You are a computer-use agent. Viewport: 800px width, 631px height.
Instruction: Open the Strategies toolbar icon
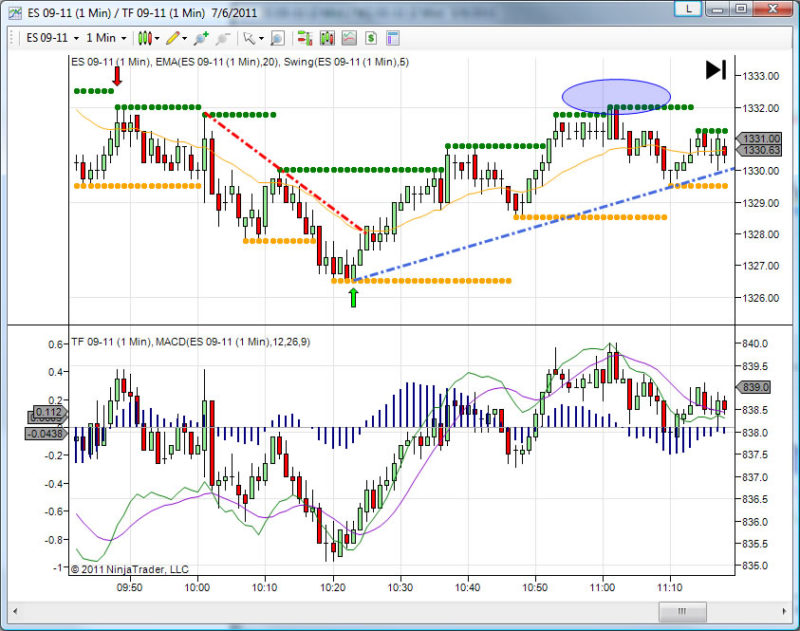point(349,38)
